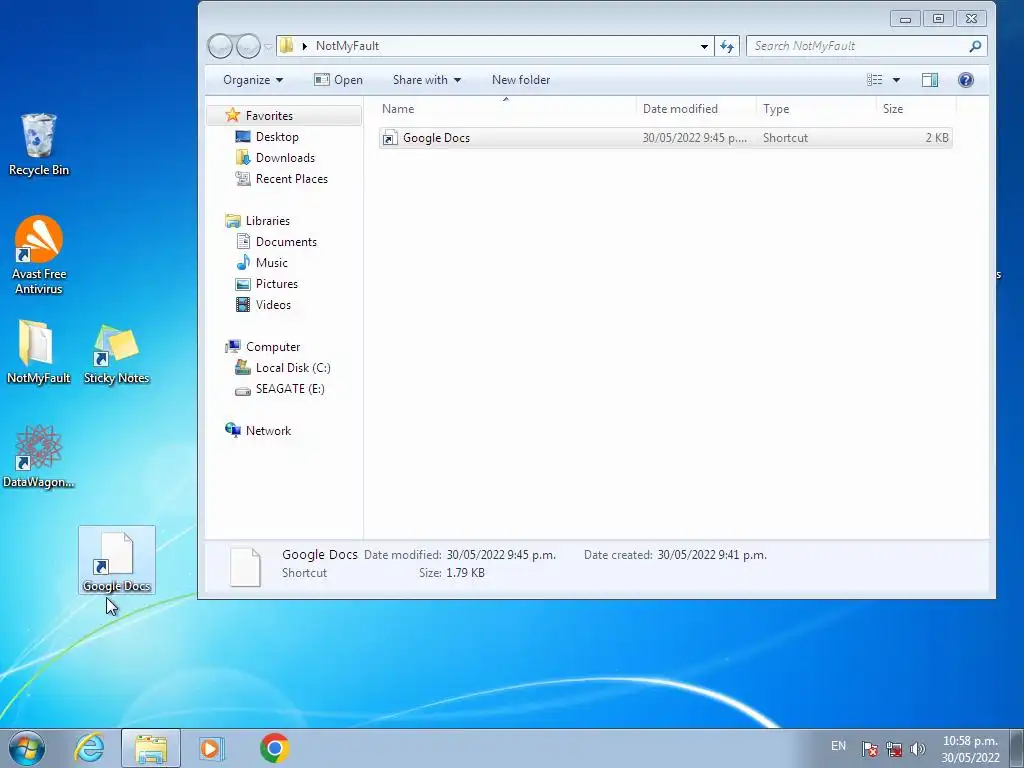Click the 2 KB size cell
This screenshot has width=1024, height=768.
(936, 138)
